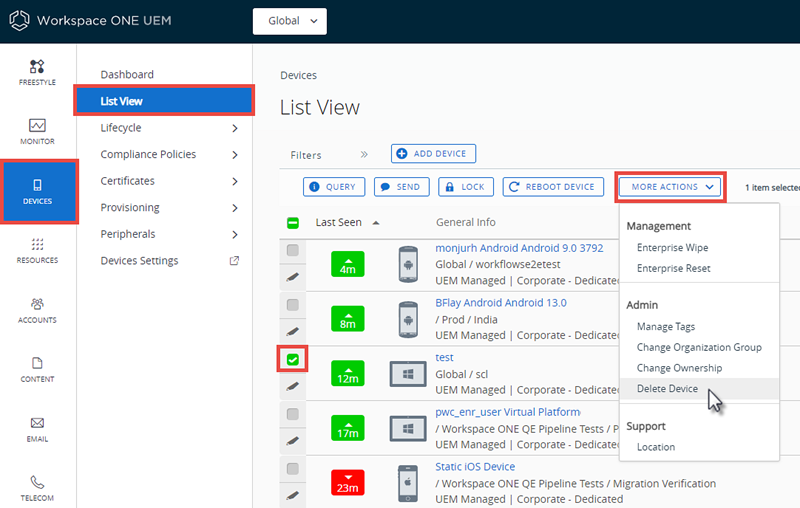This screenshot has width=800, height=508.
Task: Open BFlay Android Android 13.0 link
Action: (501, 303)
